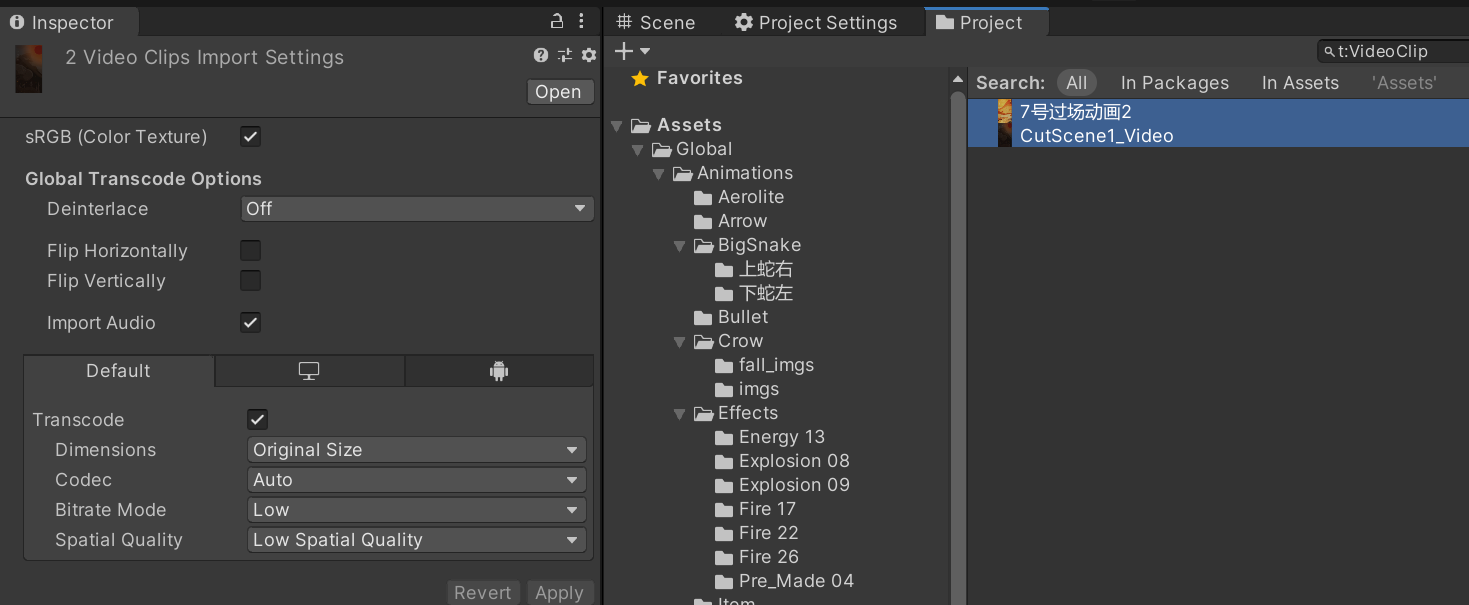Screen dimensions: 1469x605
Task: Enable the Flip Horizontally checkbox
Action: click(x=251, y=251)
